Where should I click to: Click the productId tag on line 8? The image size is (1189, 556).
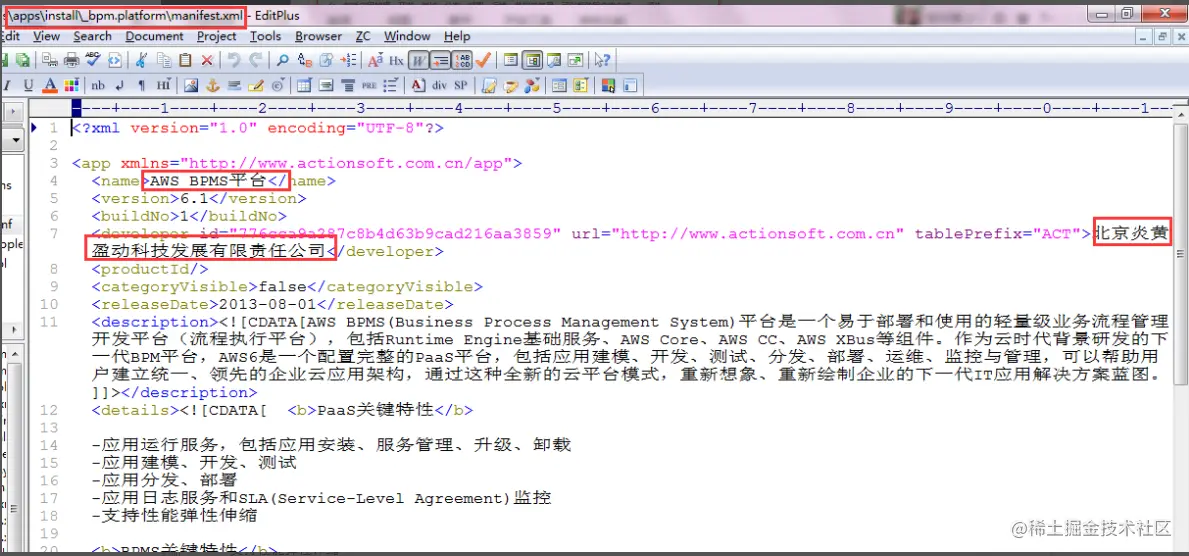(149, 269)
